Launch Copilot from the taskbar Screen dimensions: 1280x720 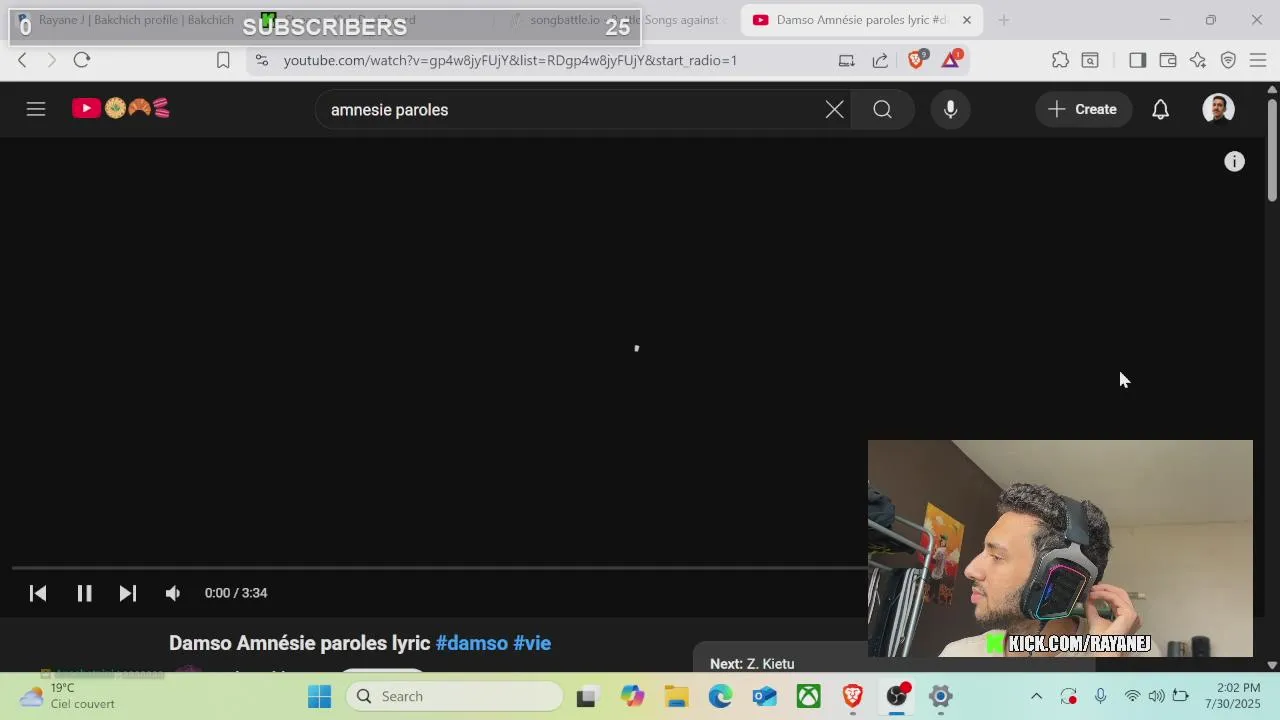[x=632, y=696]
